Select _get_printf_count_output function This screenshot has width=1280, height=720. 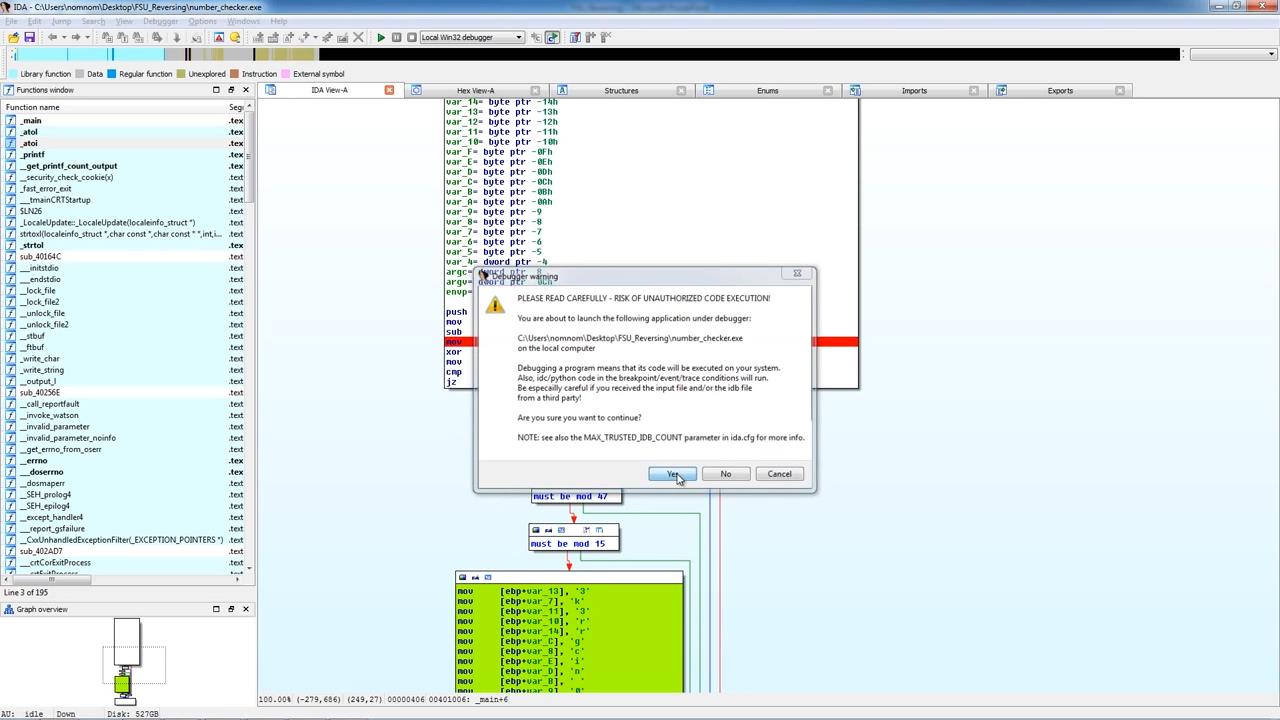(124, 166)
